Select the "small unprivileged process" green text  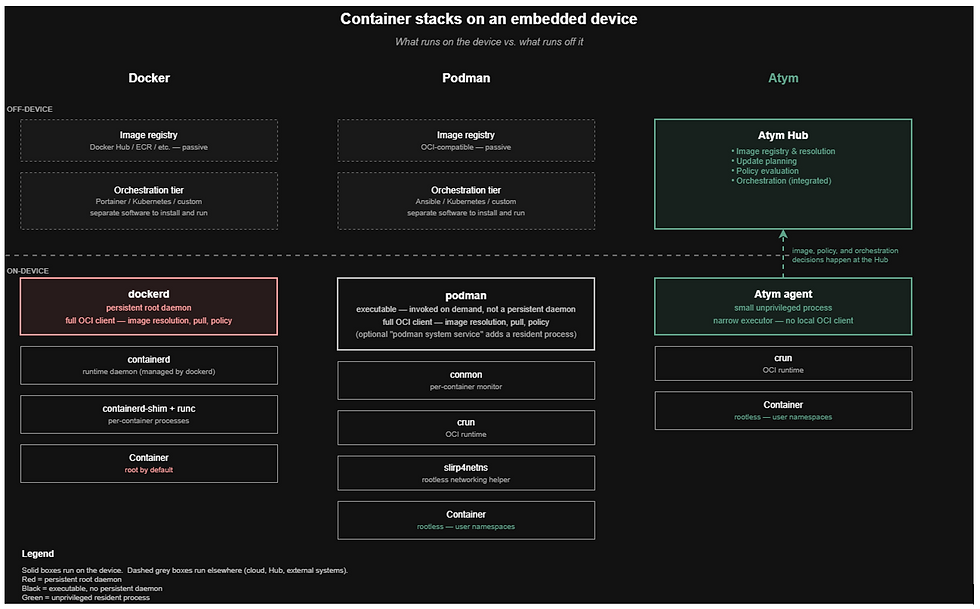tap(783, 308)
